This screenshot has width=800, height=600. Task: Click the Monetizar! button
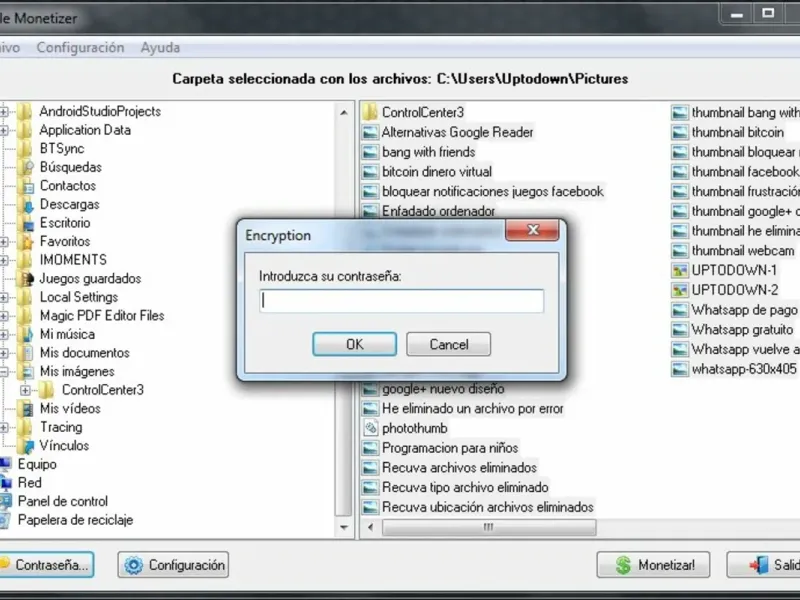(x=653, y=565)
